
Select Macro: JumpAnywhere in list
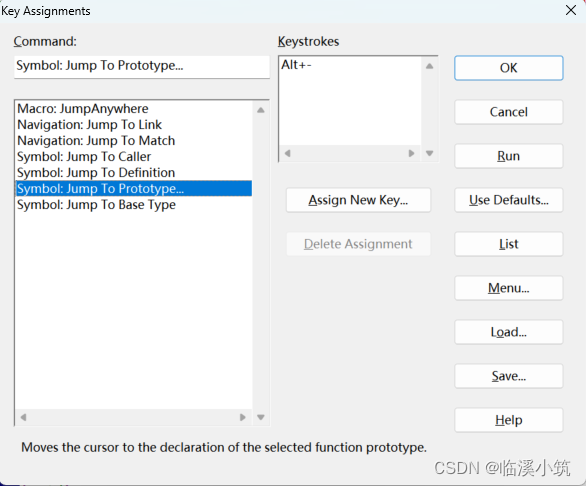tap(134, 108)
